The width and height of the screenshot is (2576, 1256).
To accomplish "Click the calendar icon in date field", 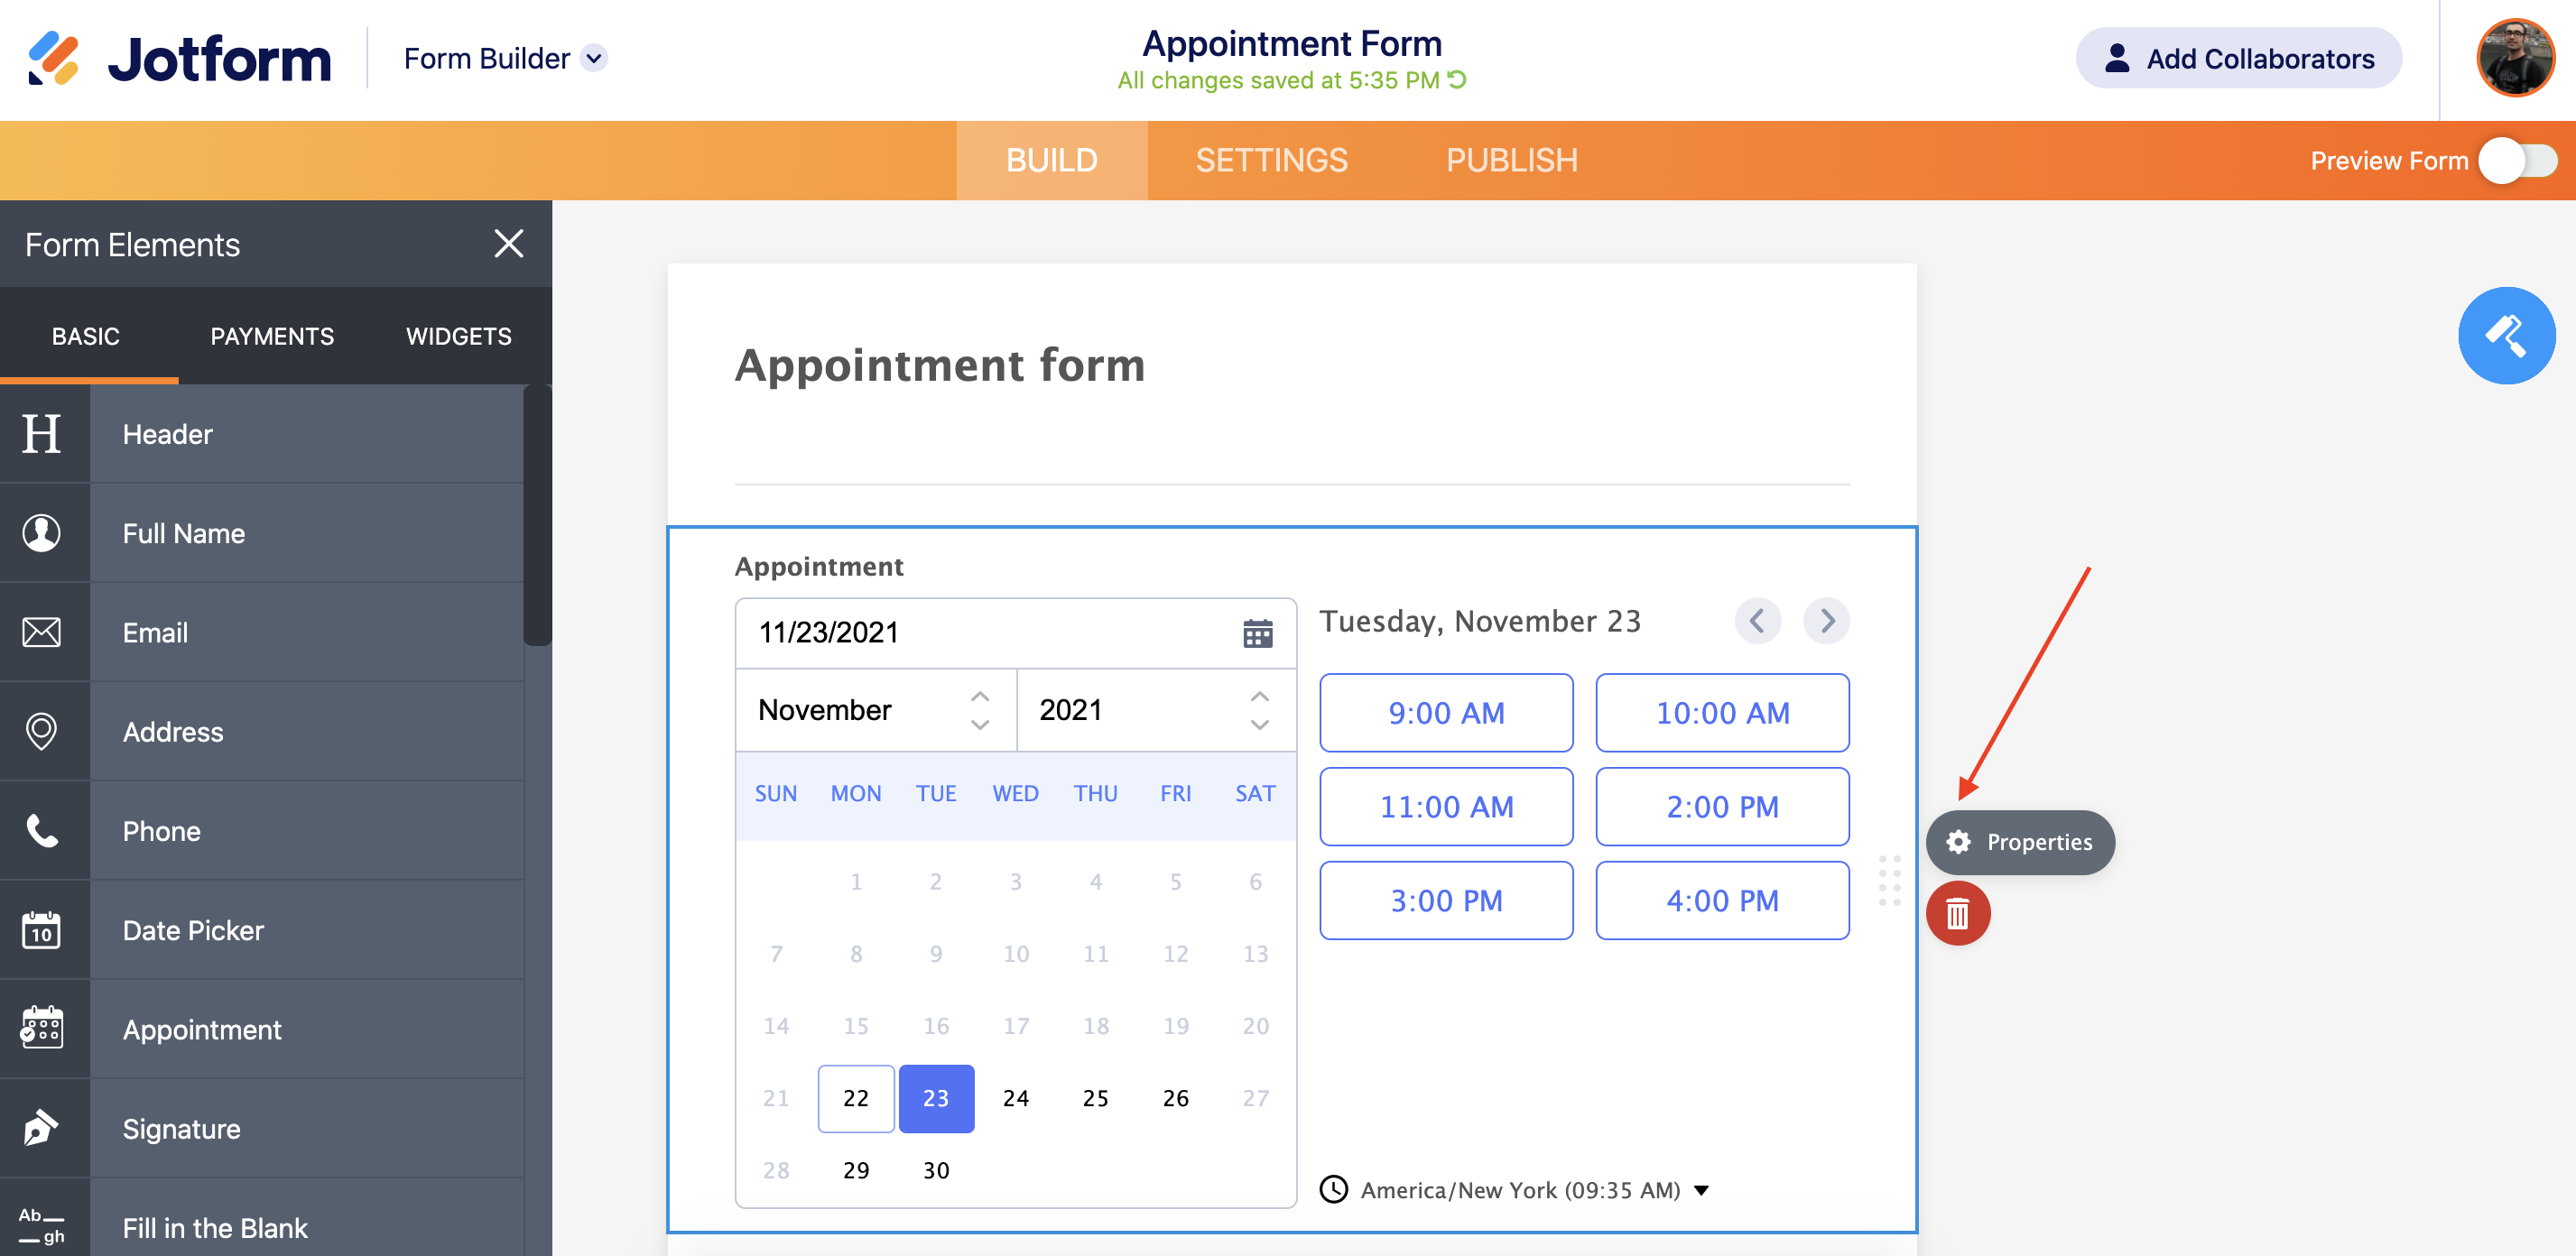I will coord(1257,633).
